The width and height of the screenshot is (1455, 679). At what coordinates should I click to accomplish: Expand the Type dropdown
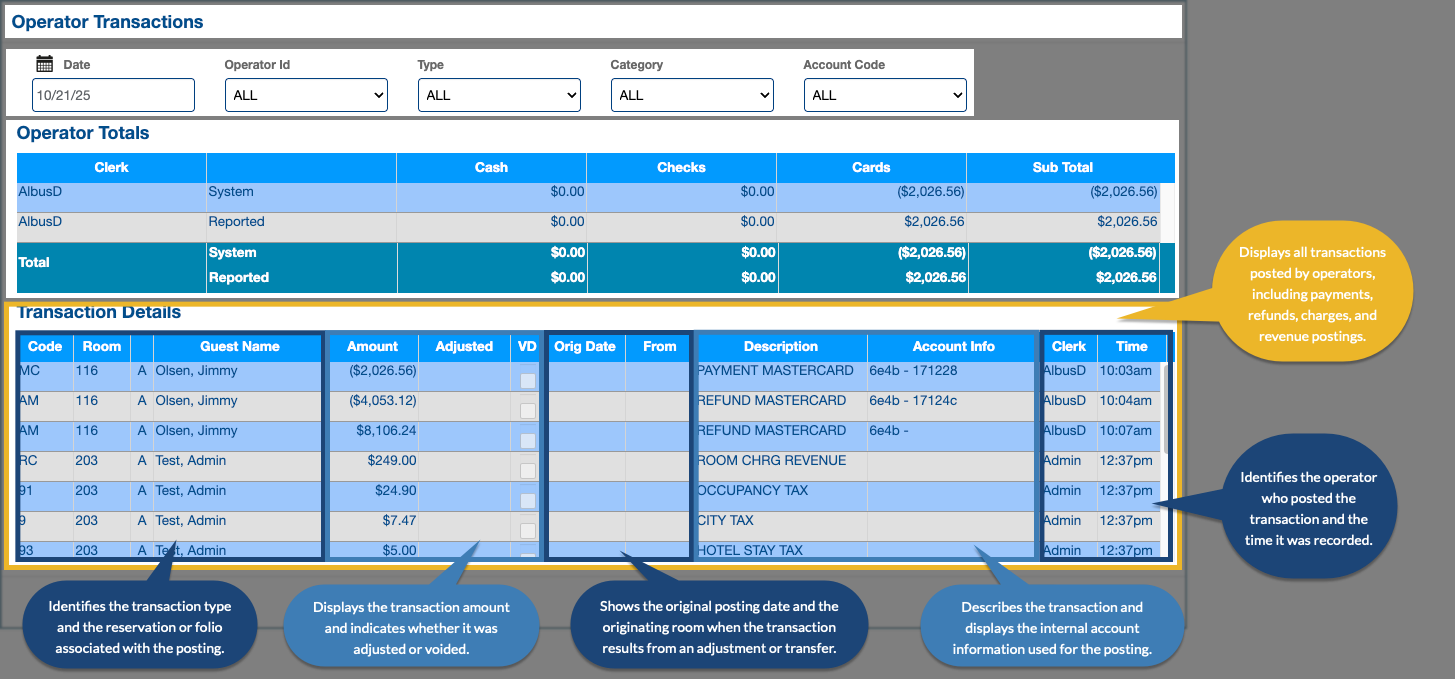(498, 95)
